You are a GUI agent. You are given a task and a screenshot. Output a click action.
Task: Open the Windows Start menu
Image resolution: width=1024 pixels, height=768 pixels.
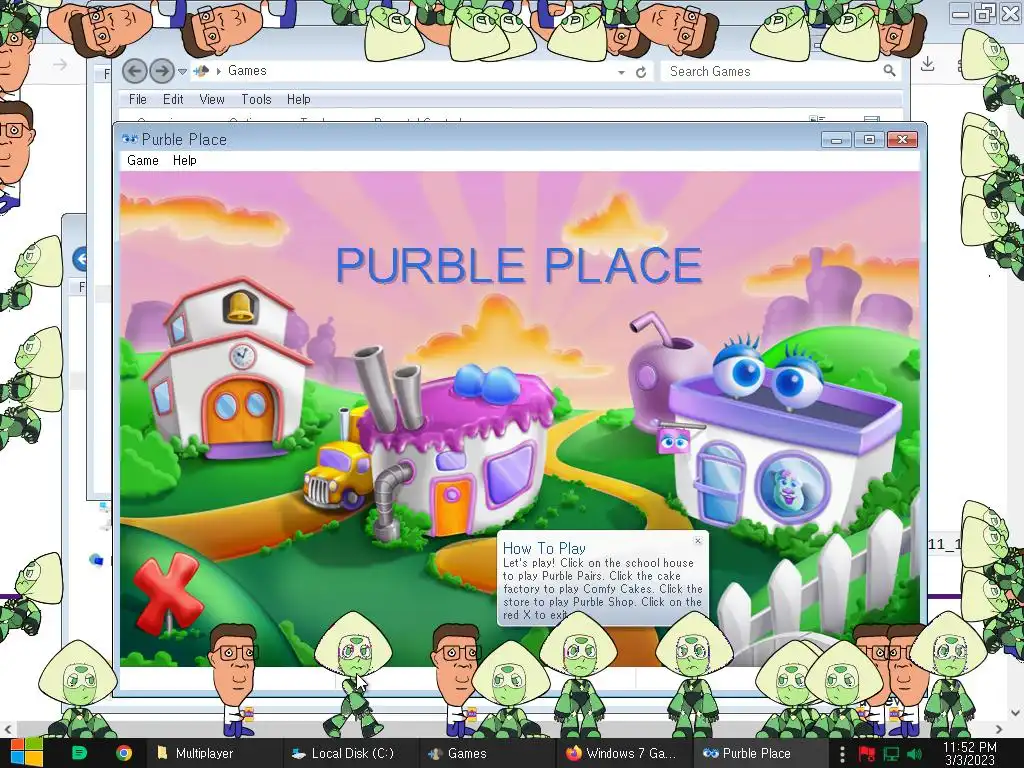tap(26, 753)
